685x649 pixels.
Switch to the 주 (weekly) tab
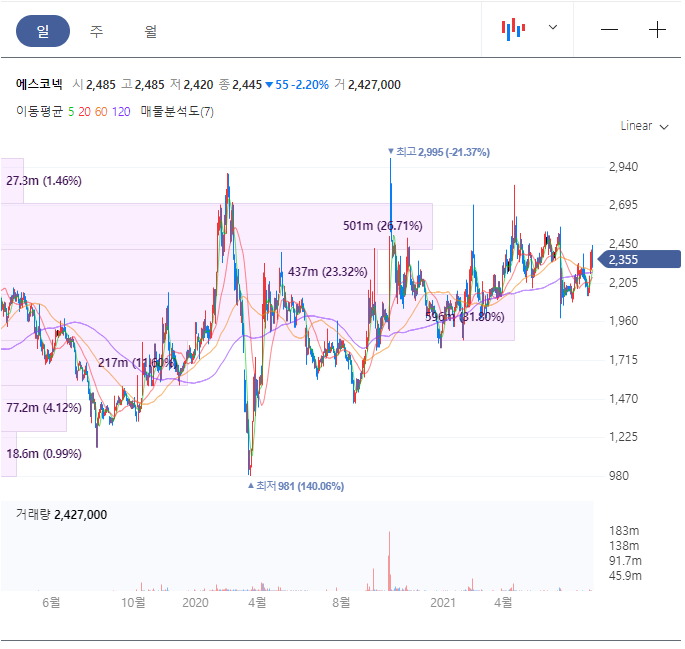tap(97, 31)
